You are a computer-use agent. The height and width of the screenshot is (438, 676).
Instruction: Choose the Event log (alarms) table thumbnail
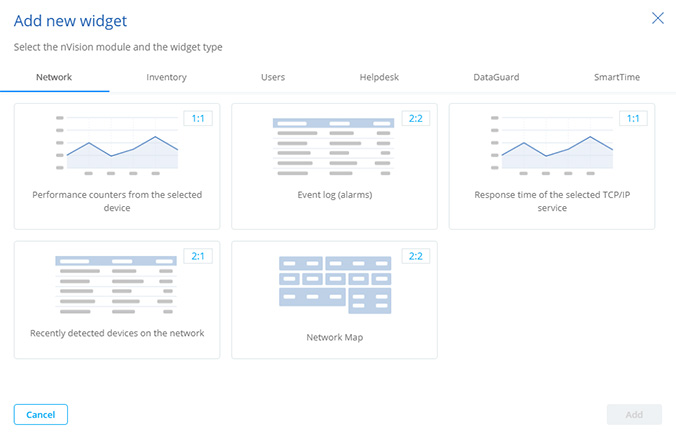pyautogui.click(x=334, y=147)
